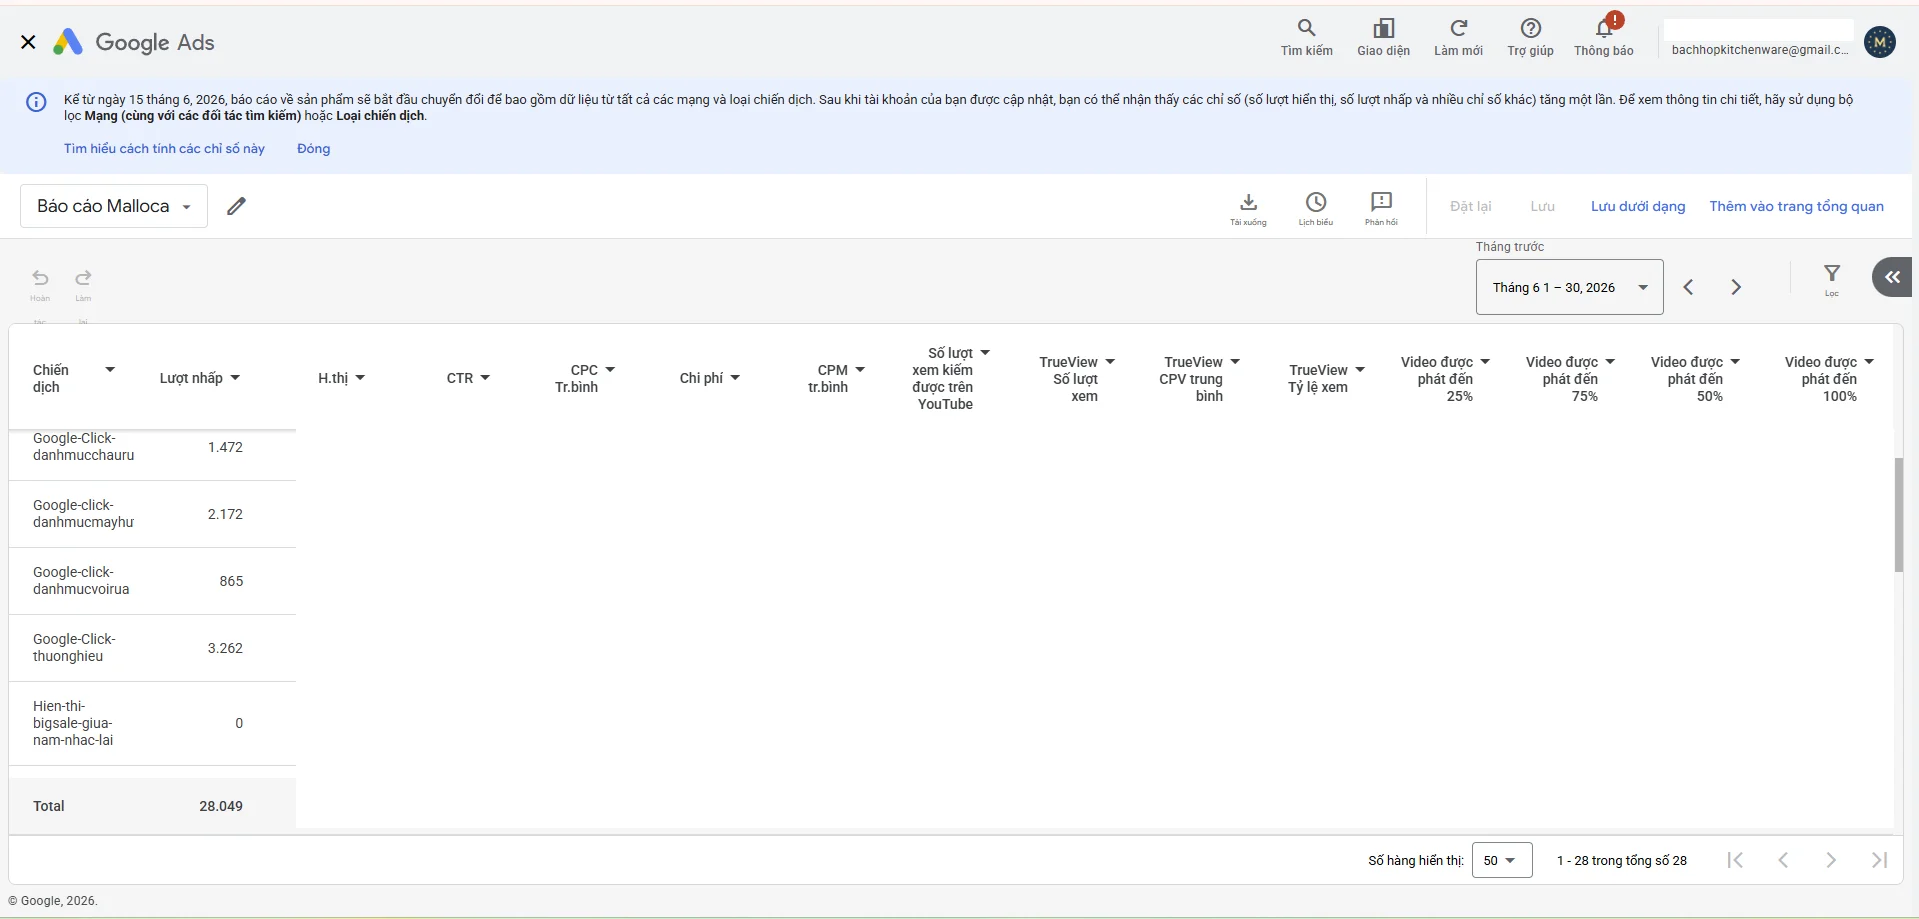Go to previous date range arrow
The height and width of the screenshot is (919, 1919).
point(1688,287)
